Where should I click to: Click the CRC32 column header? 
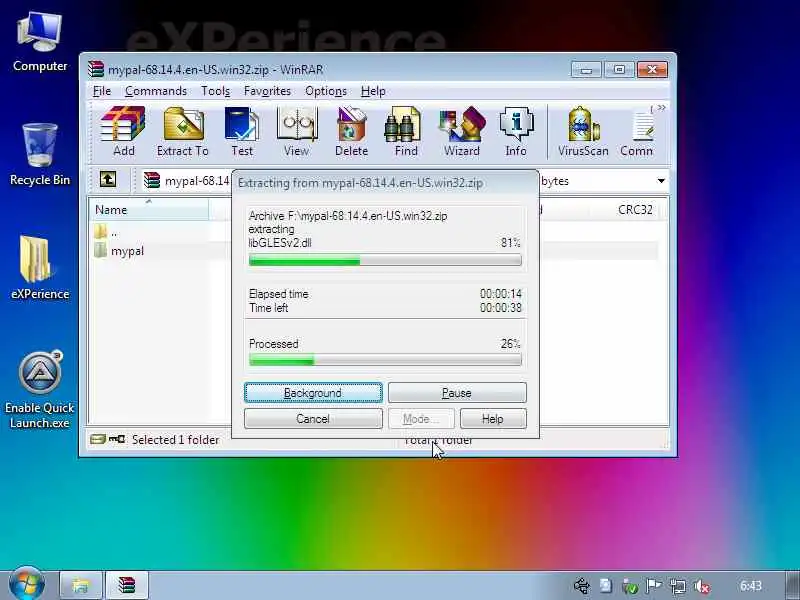click(x=635, y=210)
